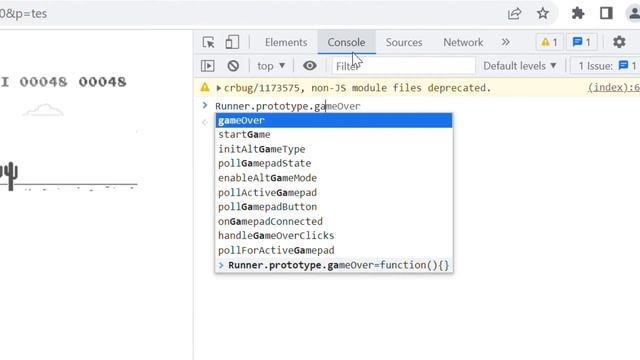The height and width of the screenshot is (360, 640).
Task: Clear the console
Action: point(233,66)
